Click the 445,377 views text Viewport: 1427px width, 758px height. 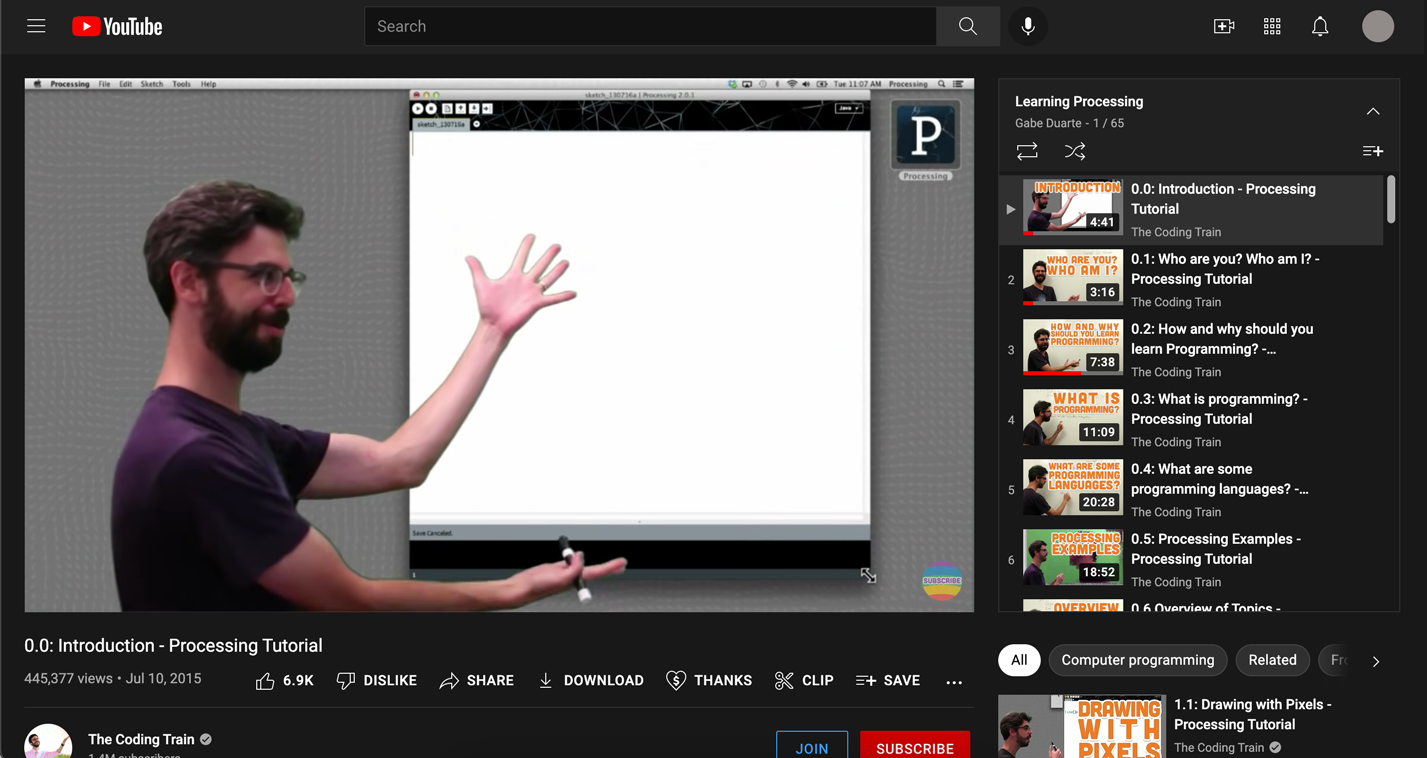(69, 678)
